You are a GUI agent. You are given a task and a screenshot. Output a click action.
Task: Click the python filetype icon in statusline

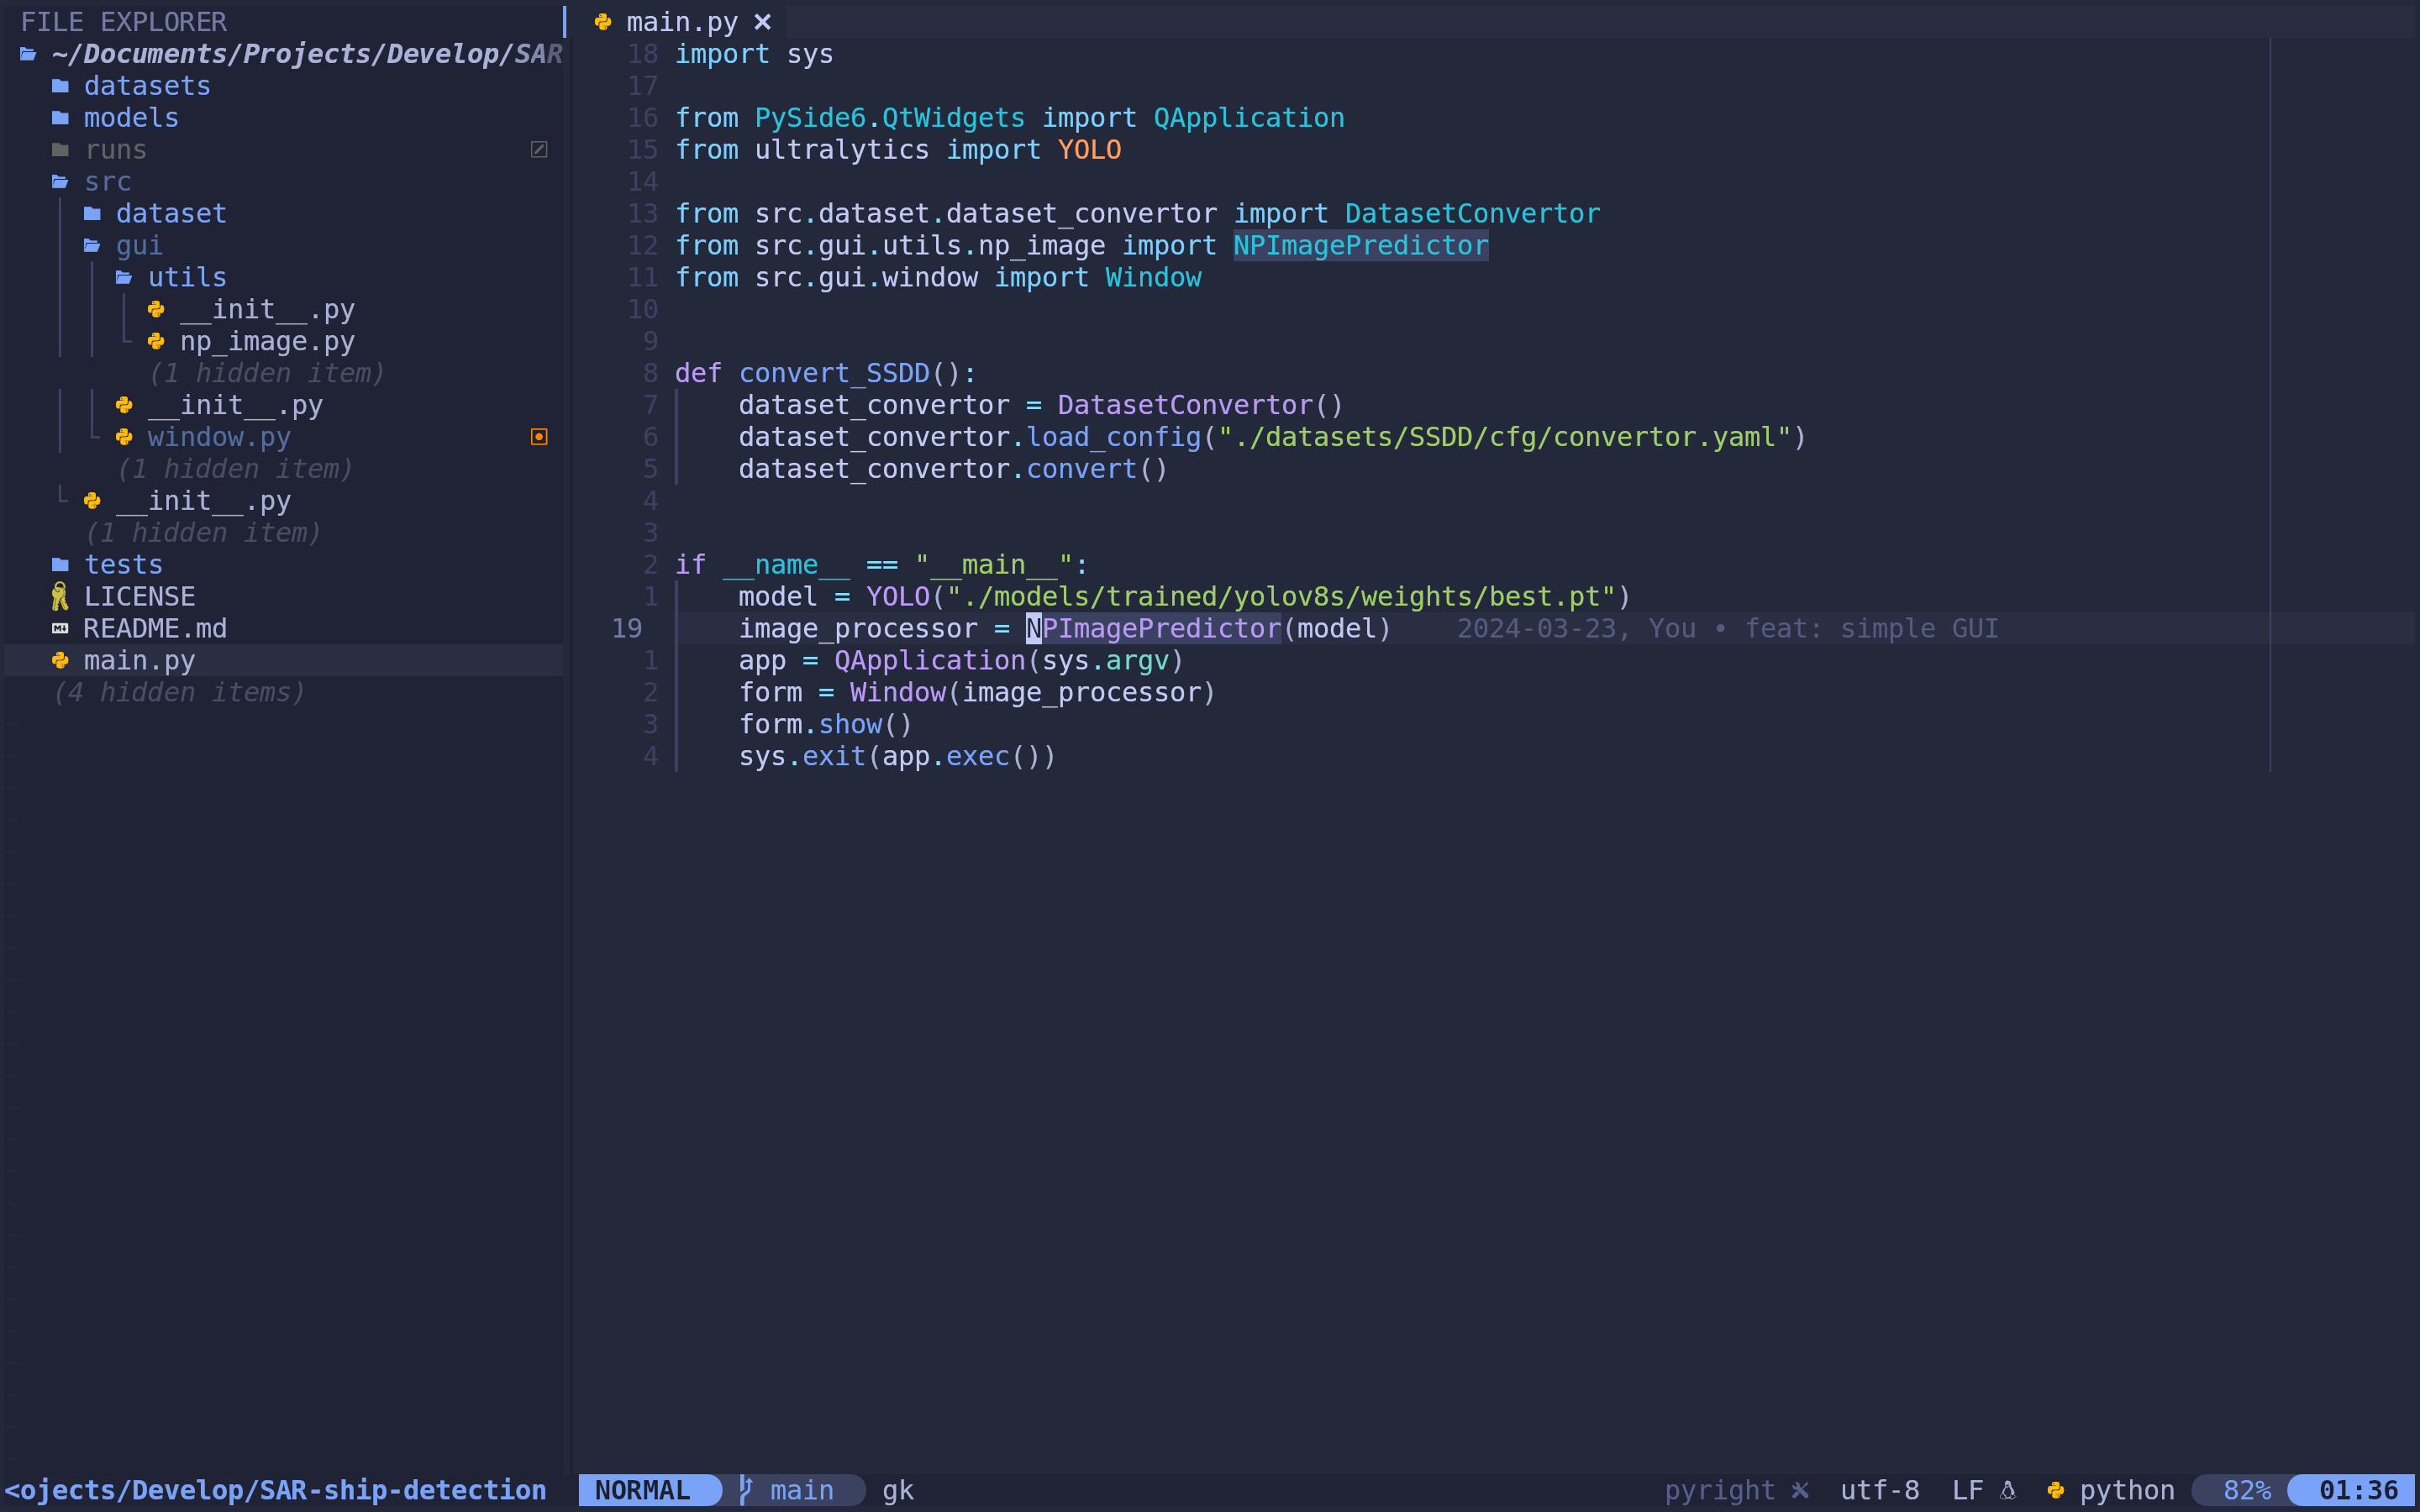[2056, 1490]
